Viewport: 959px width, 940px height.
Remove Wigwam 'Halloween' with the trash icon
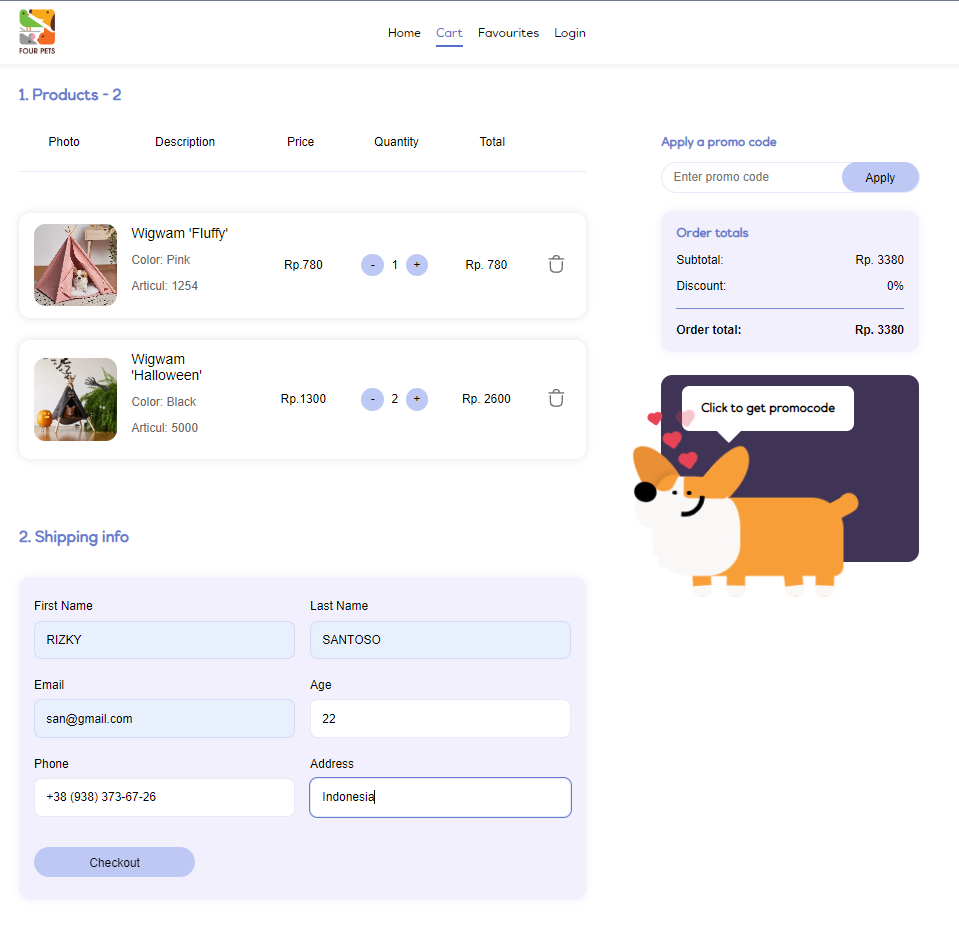coord(556,398)
